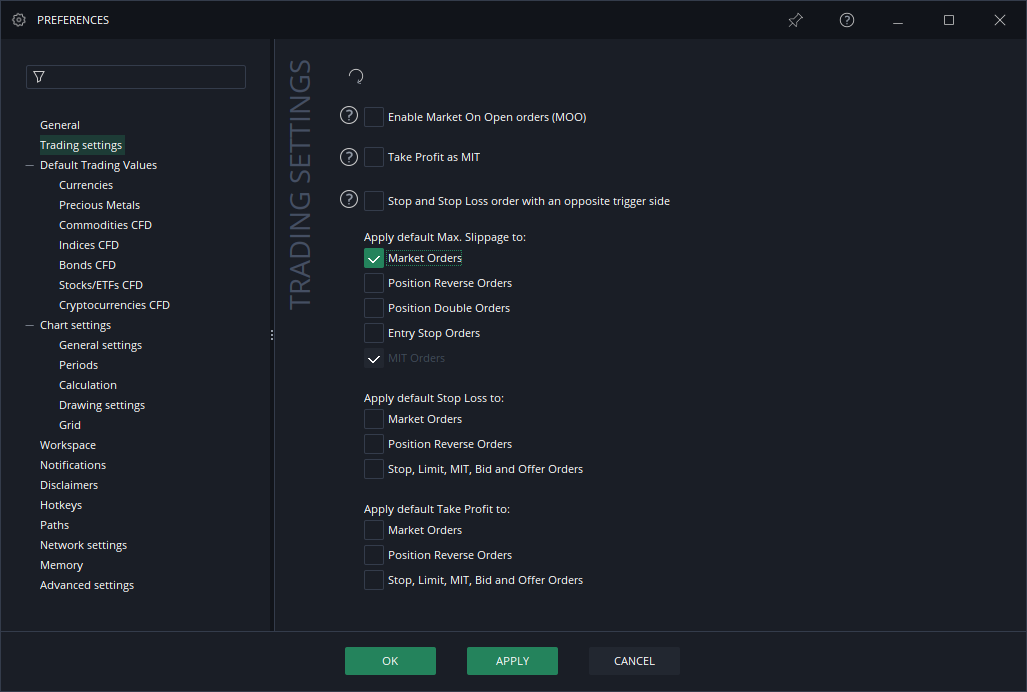Image resolution: width=1027 pixels, height=692 pixels.
Task: Open help for Market On Open orders
Action: point(349,116)
